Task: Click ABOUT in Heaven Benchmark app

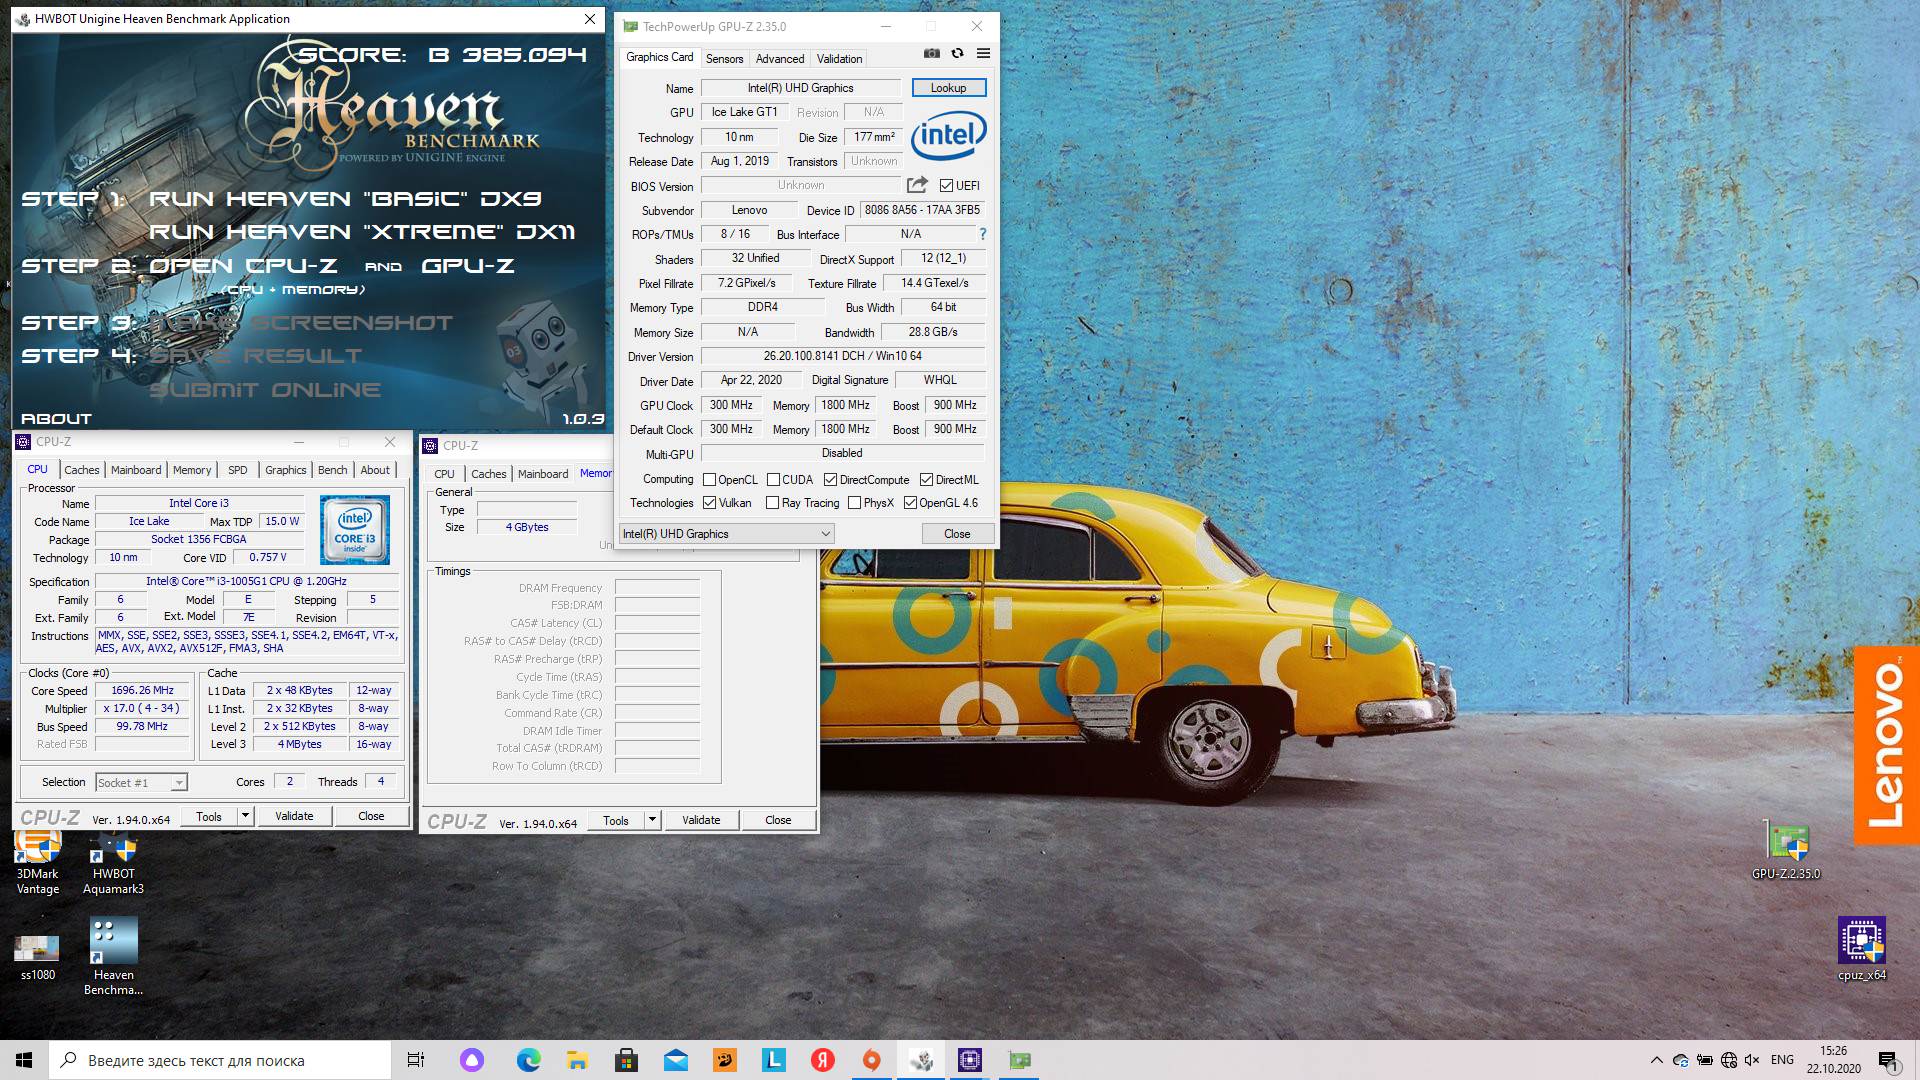Action: [56, 419]
